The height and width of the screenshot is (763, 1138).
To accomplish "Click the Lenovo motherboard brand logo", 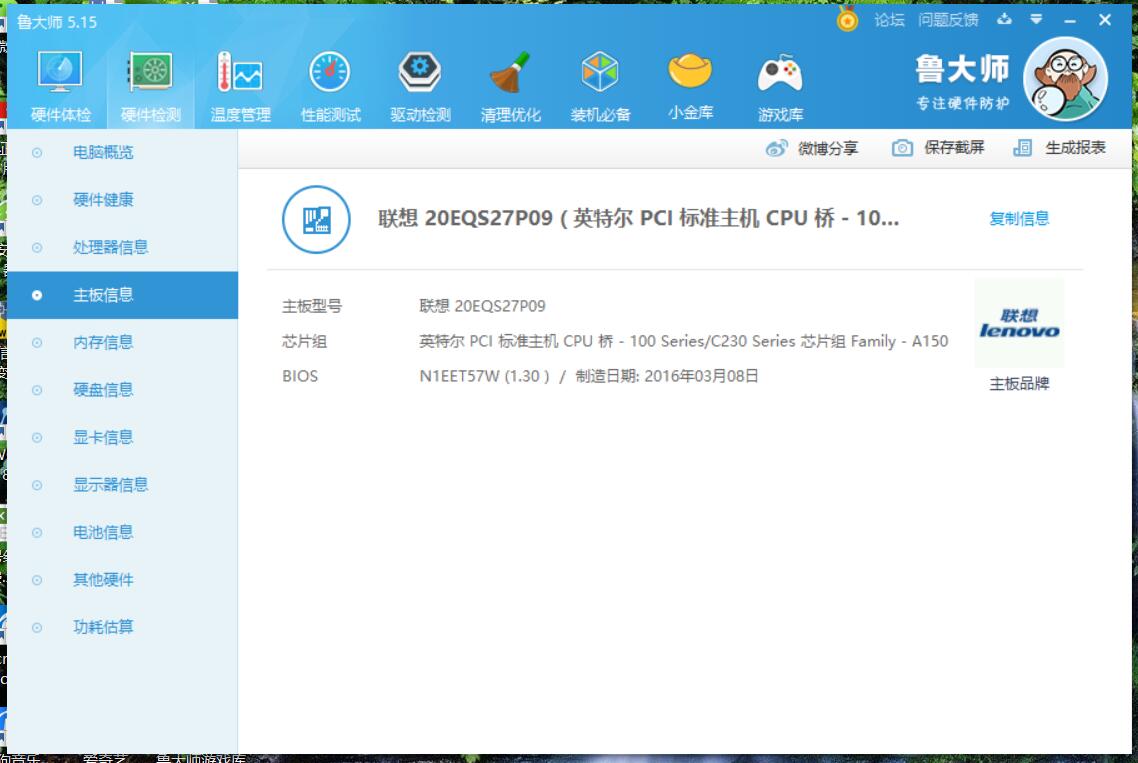I will [x=1019, y=324].
